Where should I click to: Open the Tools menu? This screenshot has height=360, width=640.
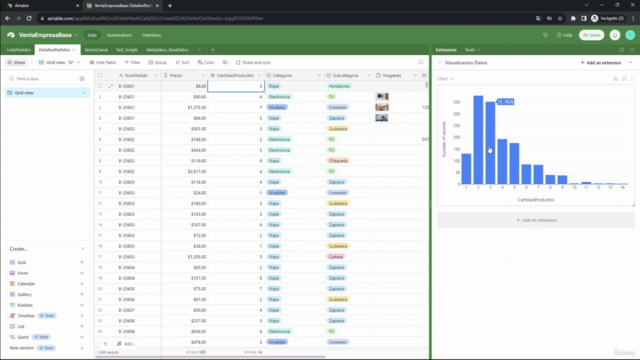click(x=472, y=50)
